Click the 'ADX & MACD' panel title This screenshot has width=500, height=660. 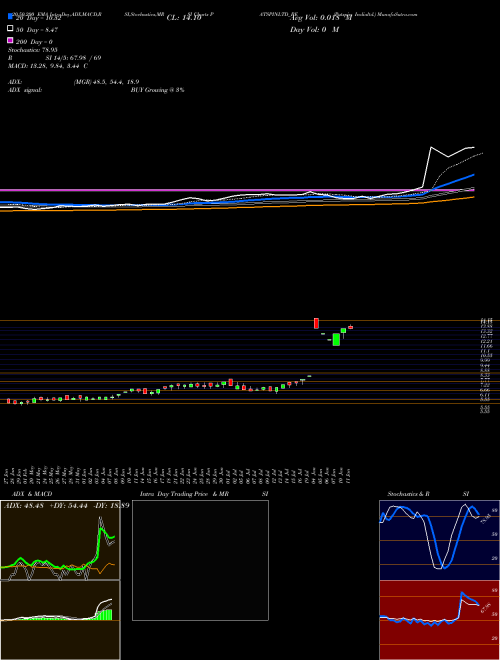tap(32, 494)
